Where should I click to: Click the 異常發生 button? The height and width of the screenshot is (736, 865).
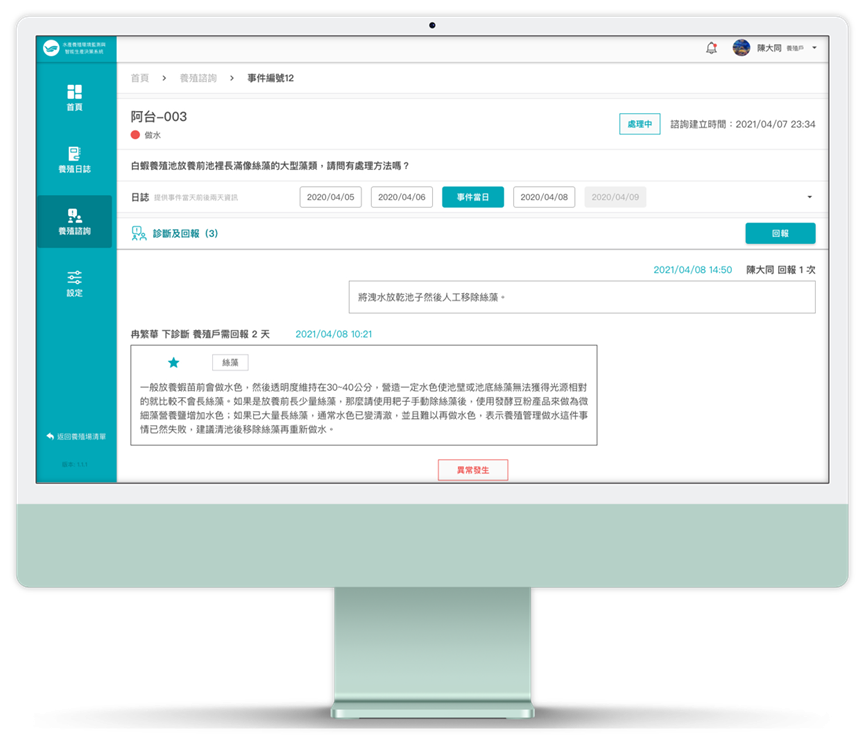click(473, 469)
